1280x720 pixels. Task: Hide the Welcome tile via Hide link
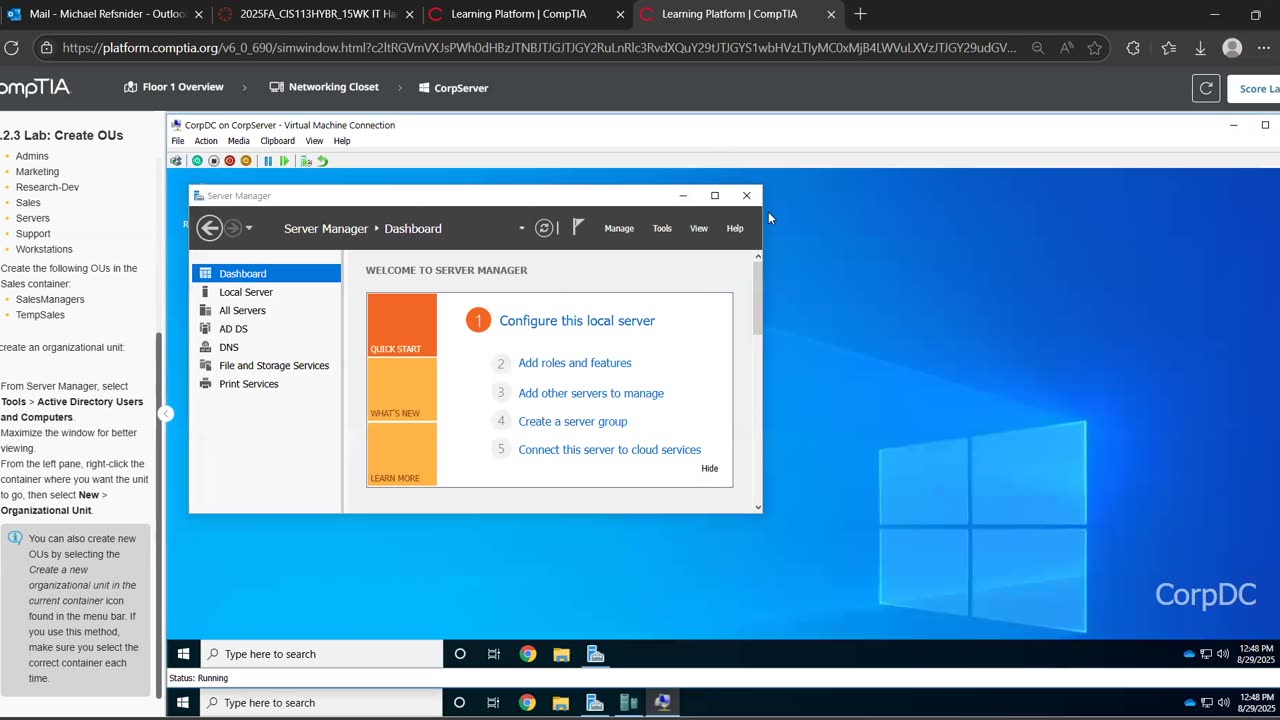(710, 468)
